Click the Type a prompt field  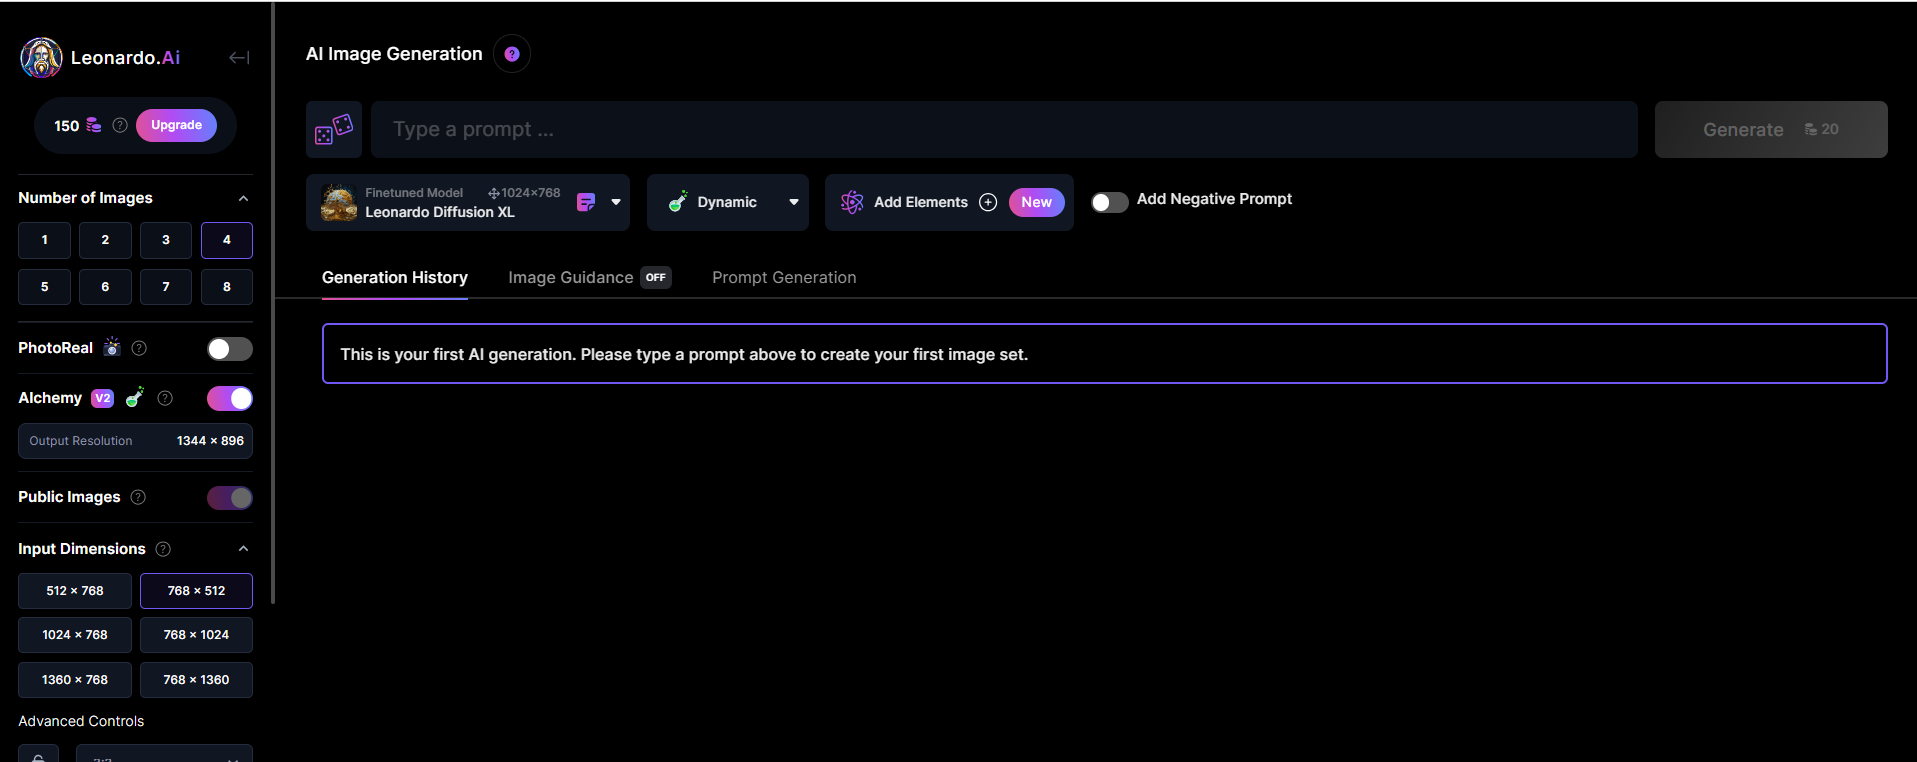tap(1004, 129)
